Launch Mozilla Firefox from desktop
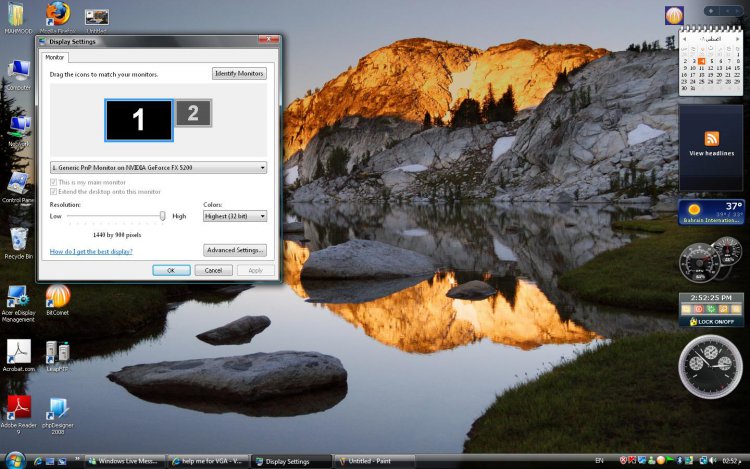 pyautogui.click(x=58, y=15)
